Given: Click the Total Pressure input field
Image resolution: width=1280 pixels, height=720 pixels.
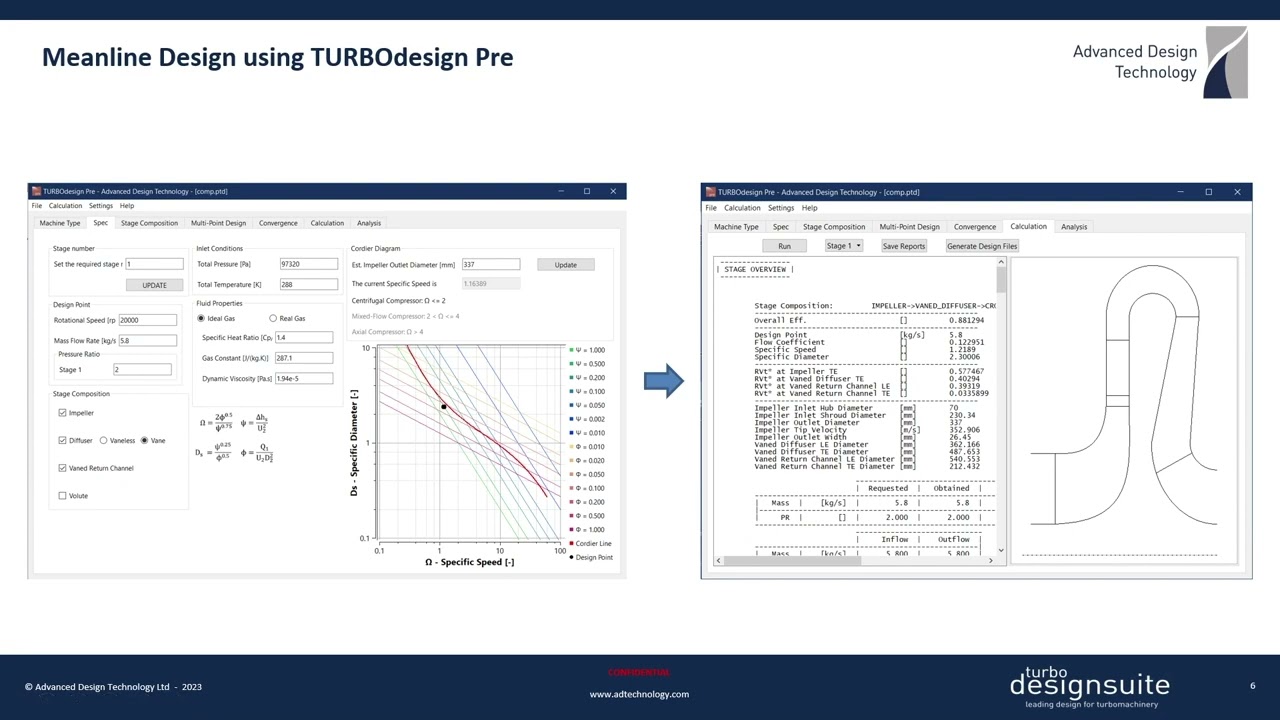Looking at the screenshot, I should point(309,264).
